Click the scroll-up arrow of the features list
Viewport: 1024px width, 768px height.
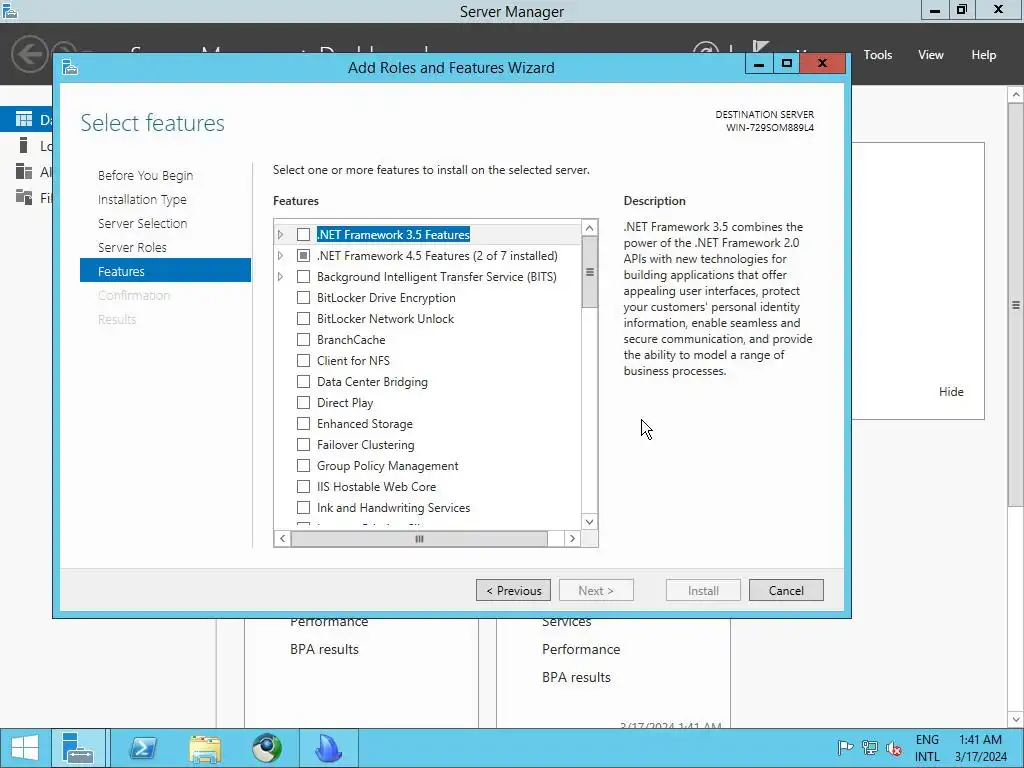click(589, 228)
